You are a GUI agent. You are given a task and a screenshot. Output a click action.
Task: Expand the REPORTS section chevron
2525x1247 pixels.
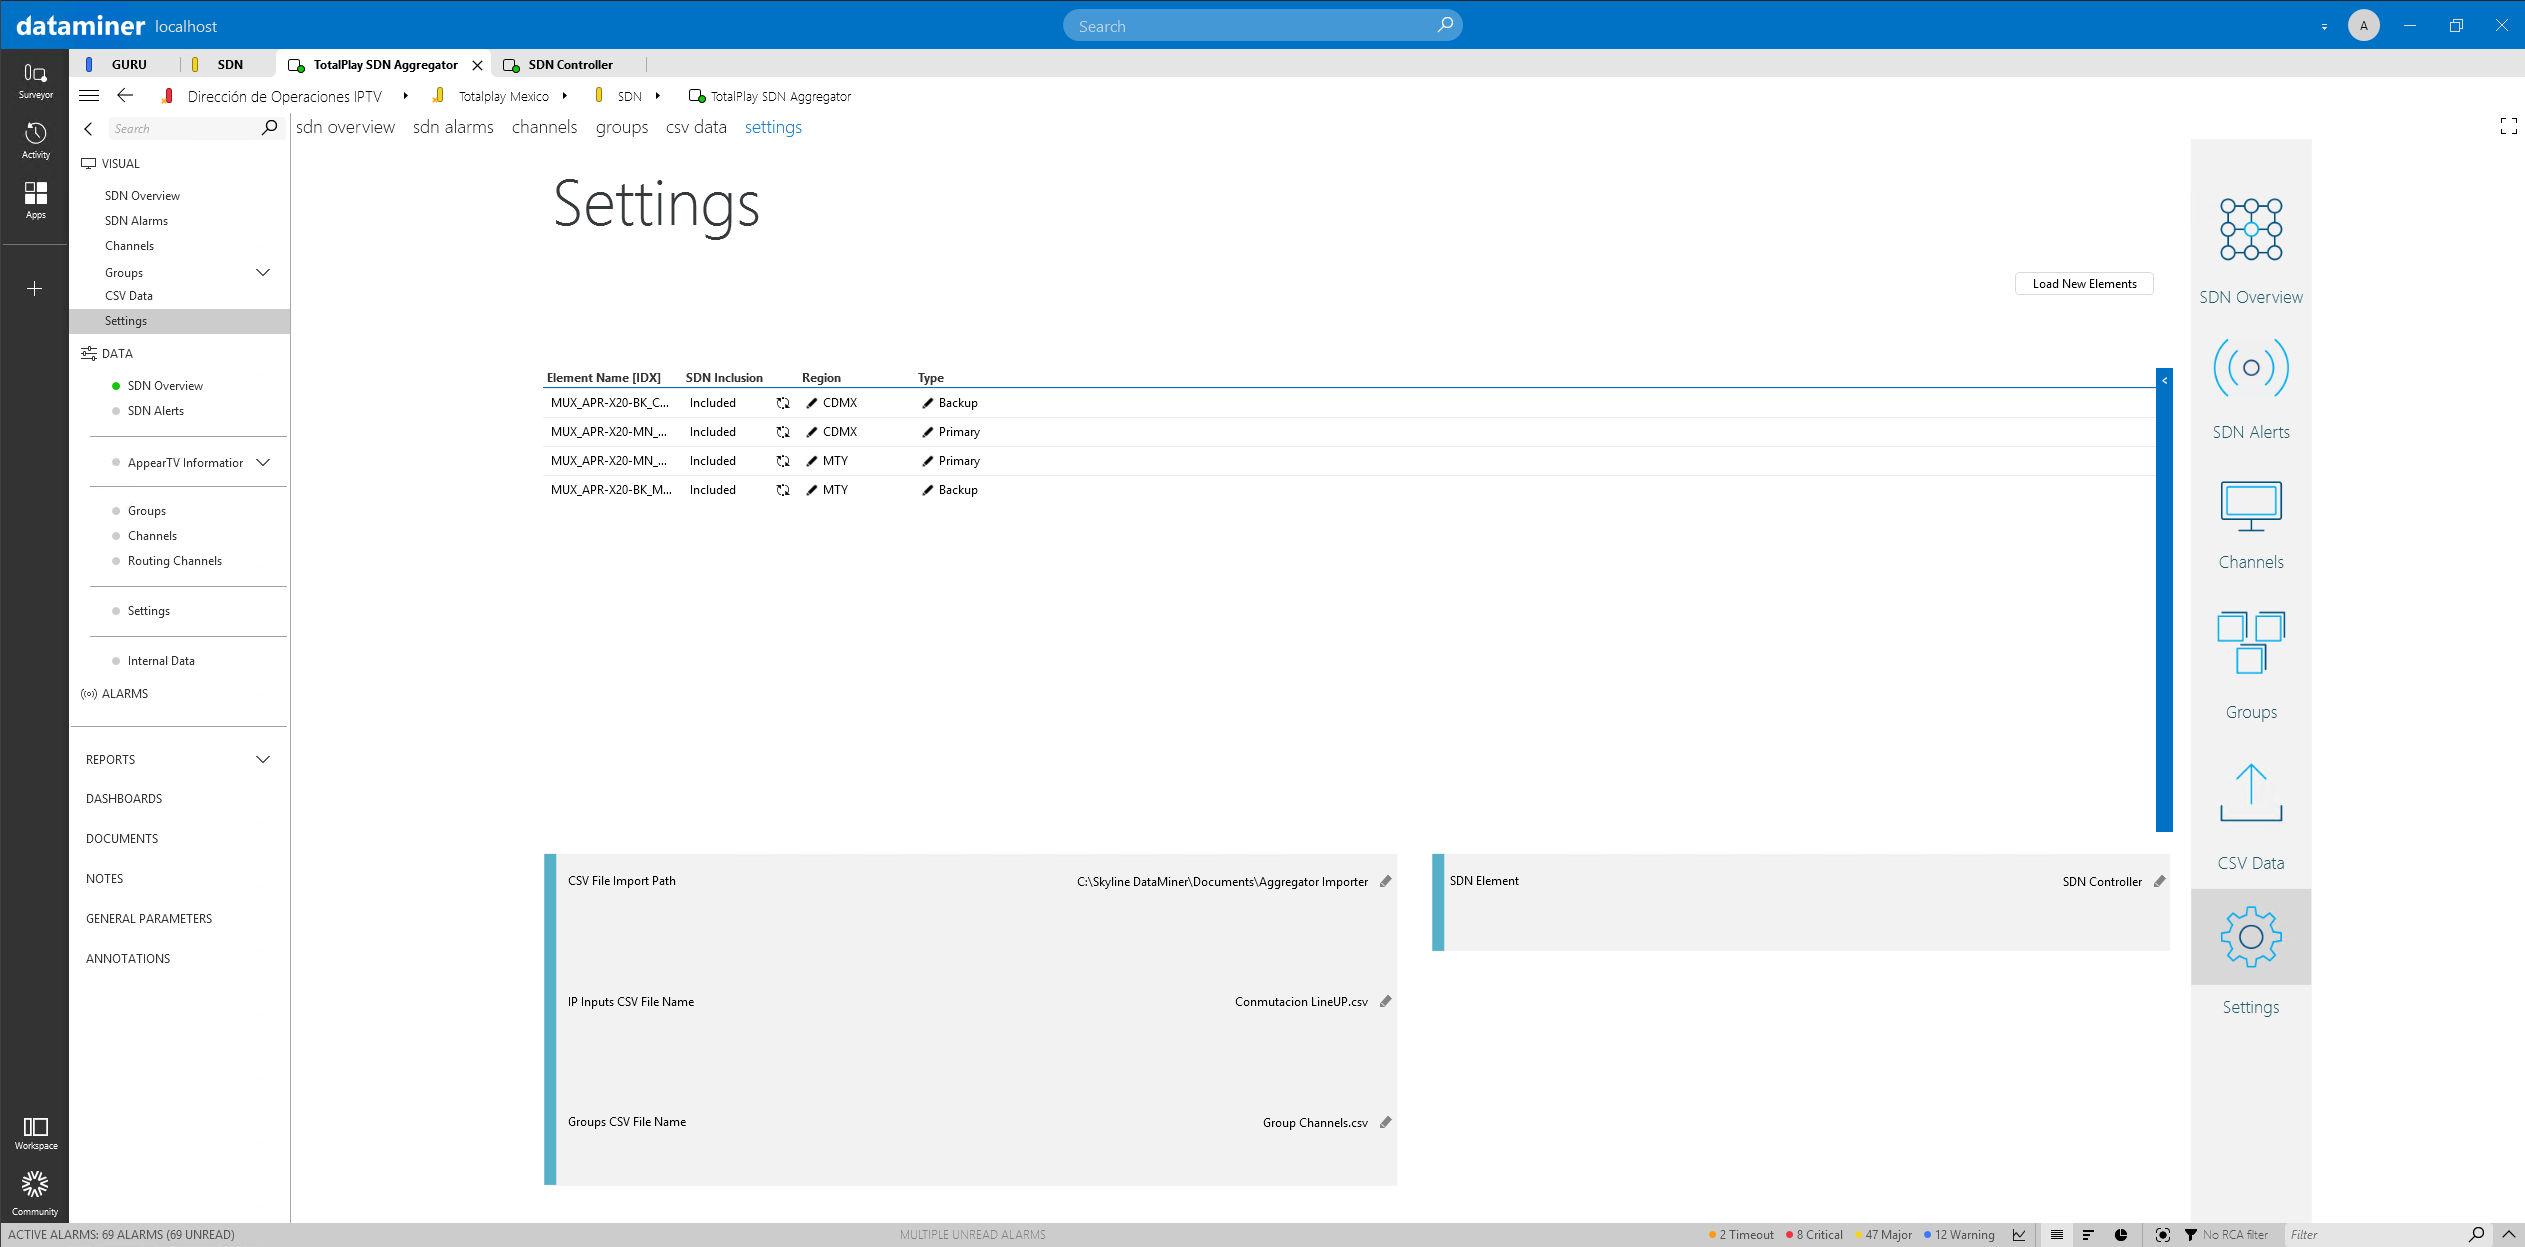tap(263, 759)
